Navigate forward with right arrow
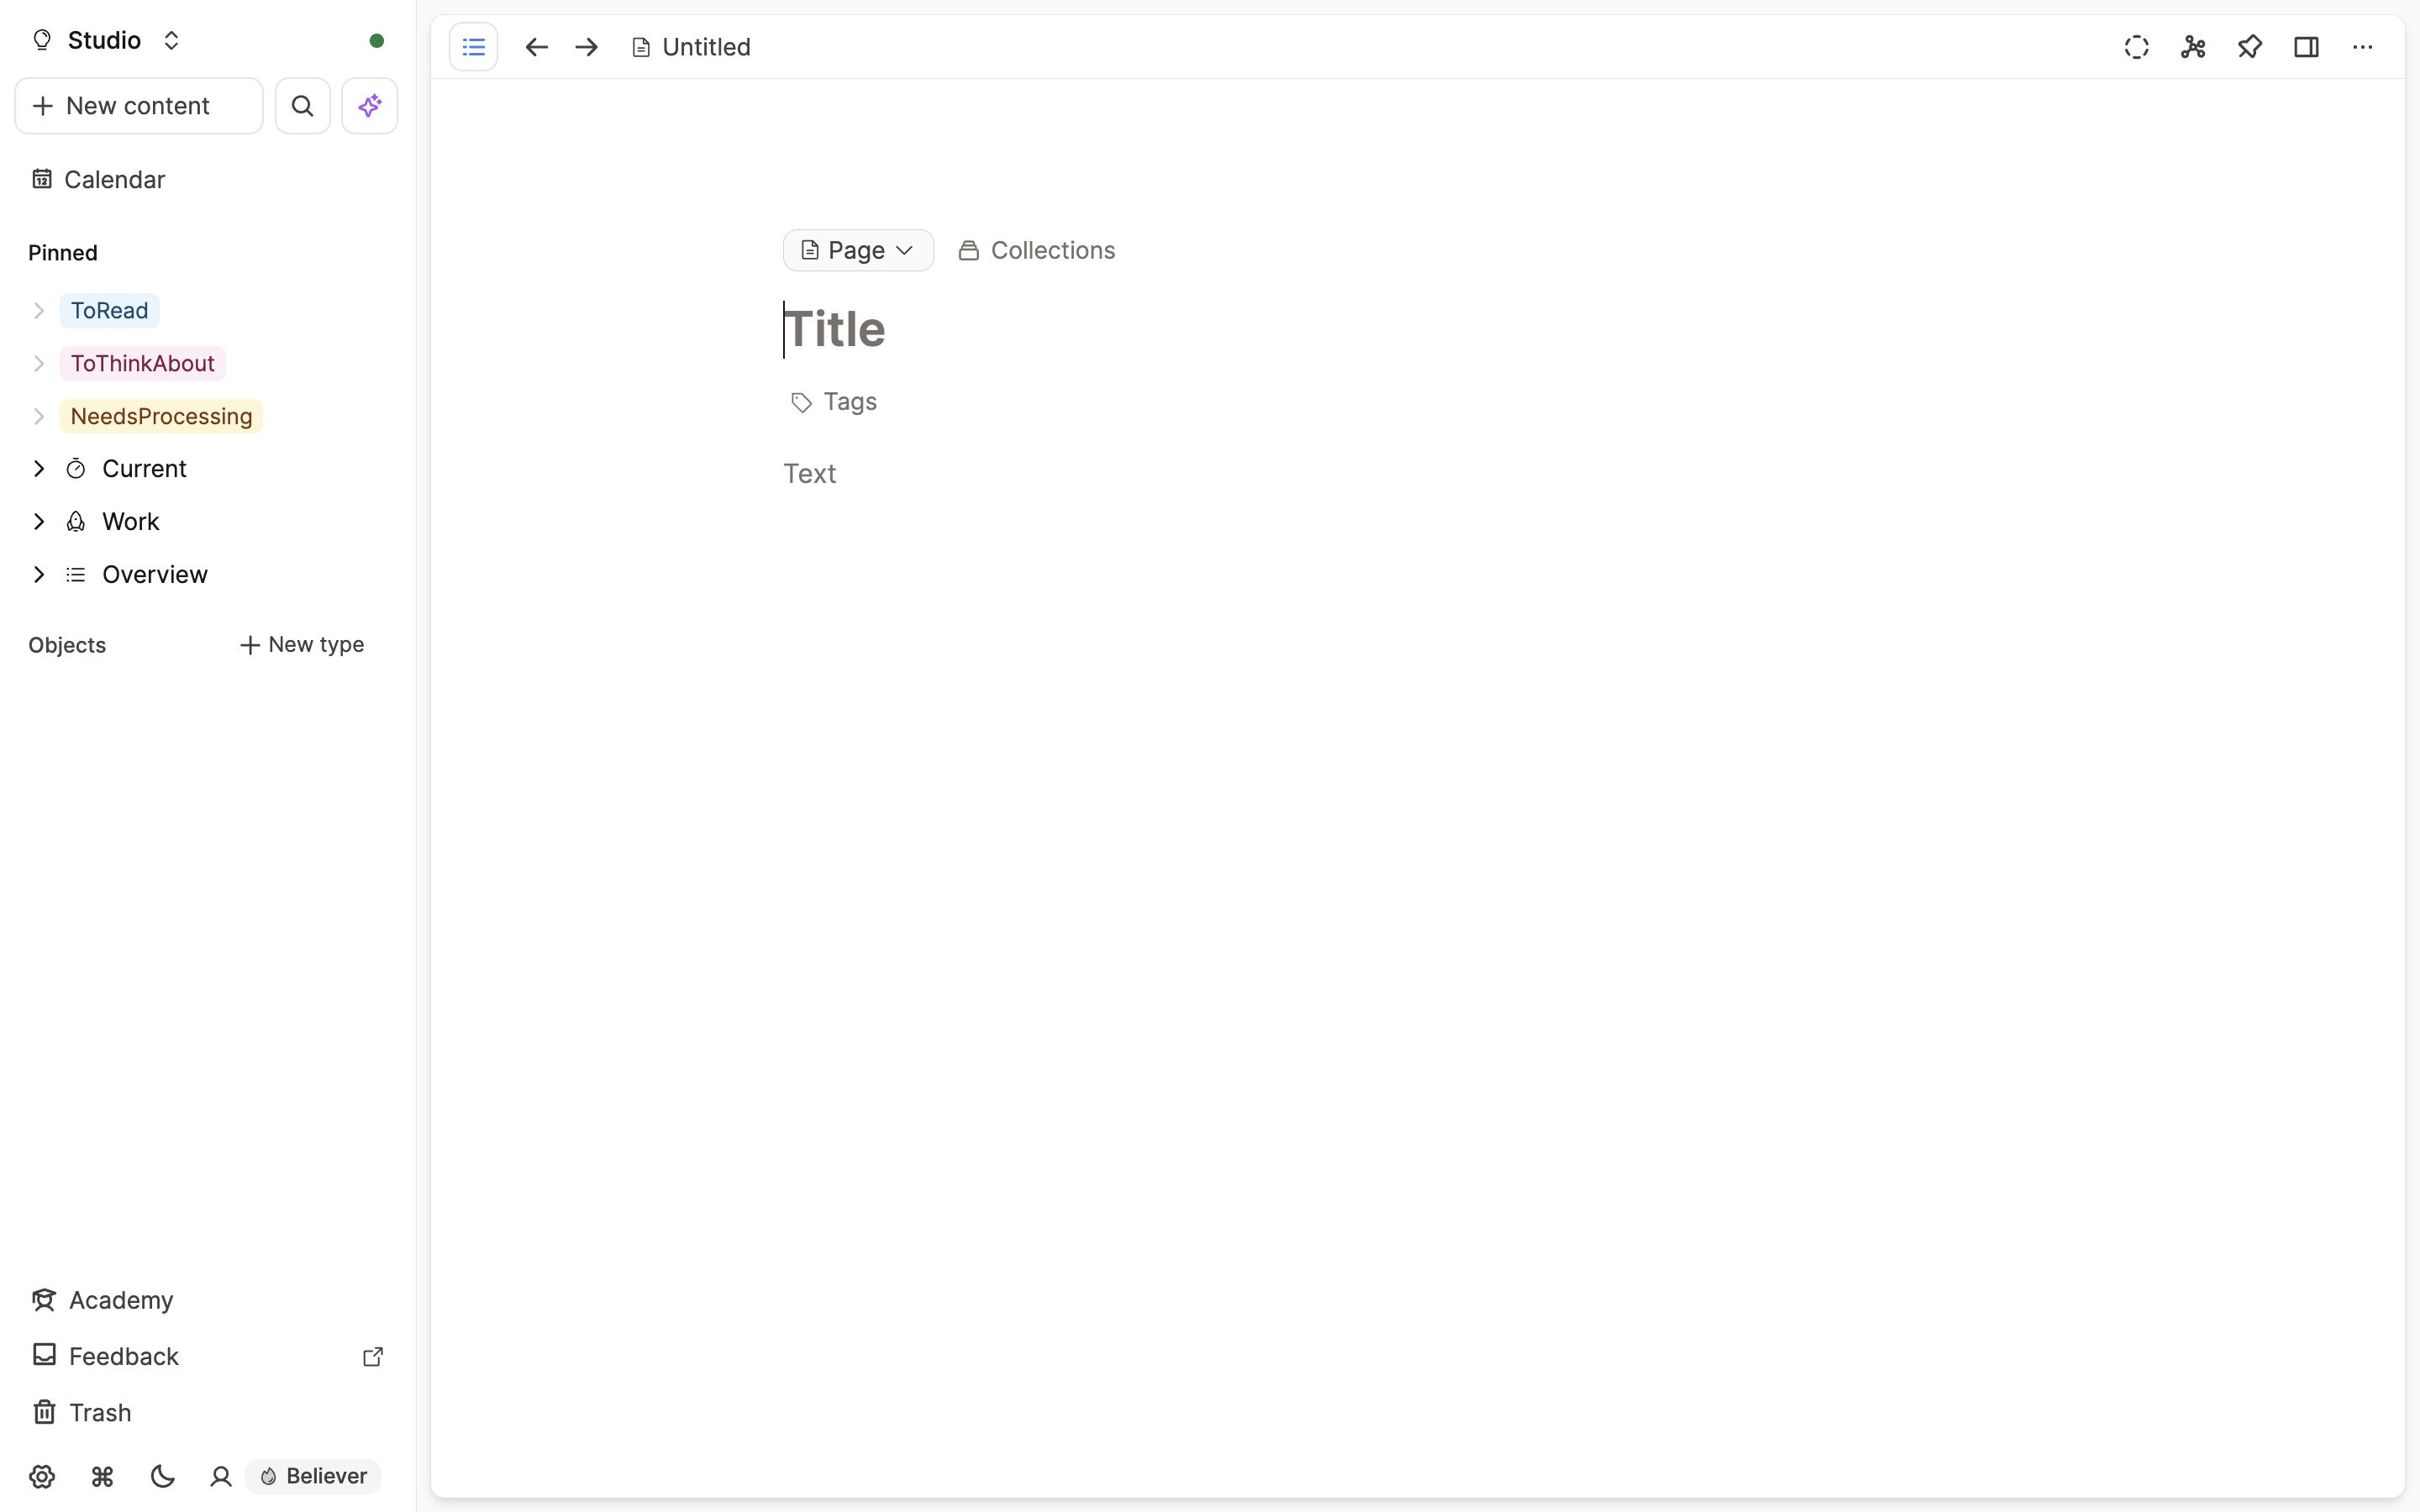 click(x=587, y=47)
